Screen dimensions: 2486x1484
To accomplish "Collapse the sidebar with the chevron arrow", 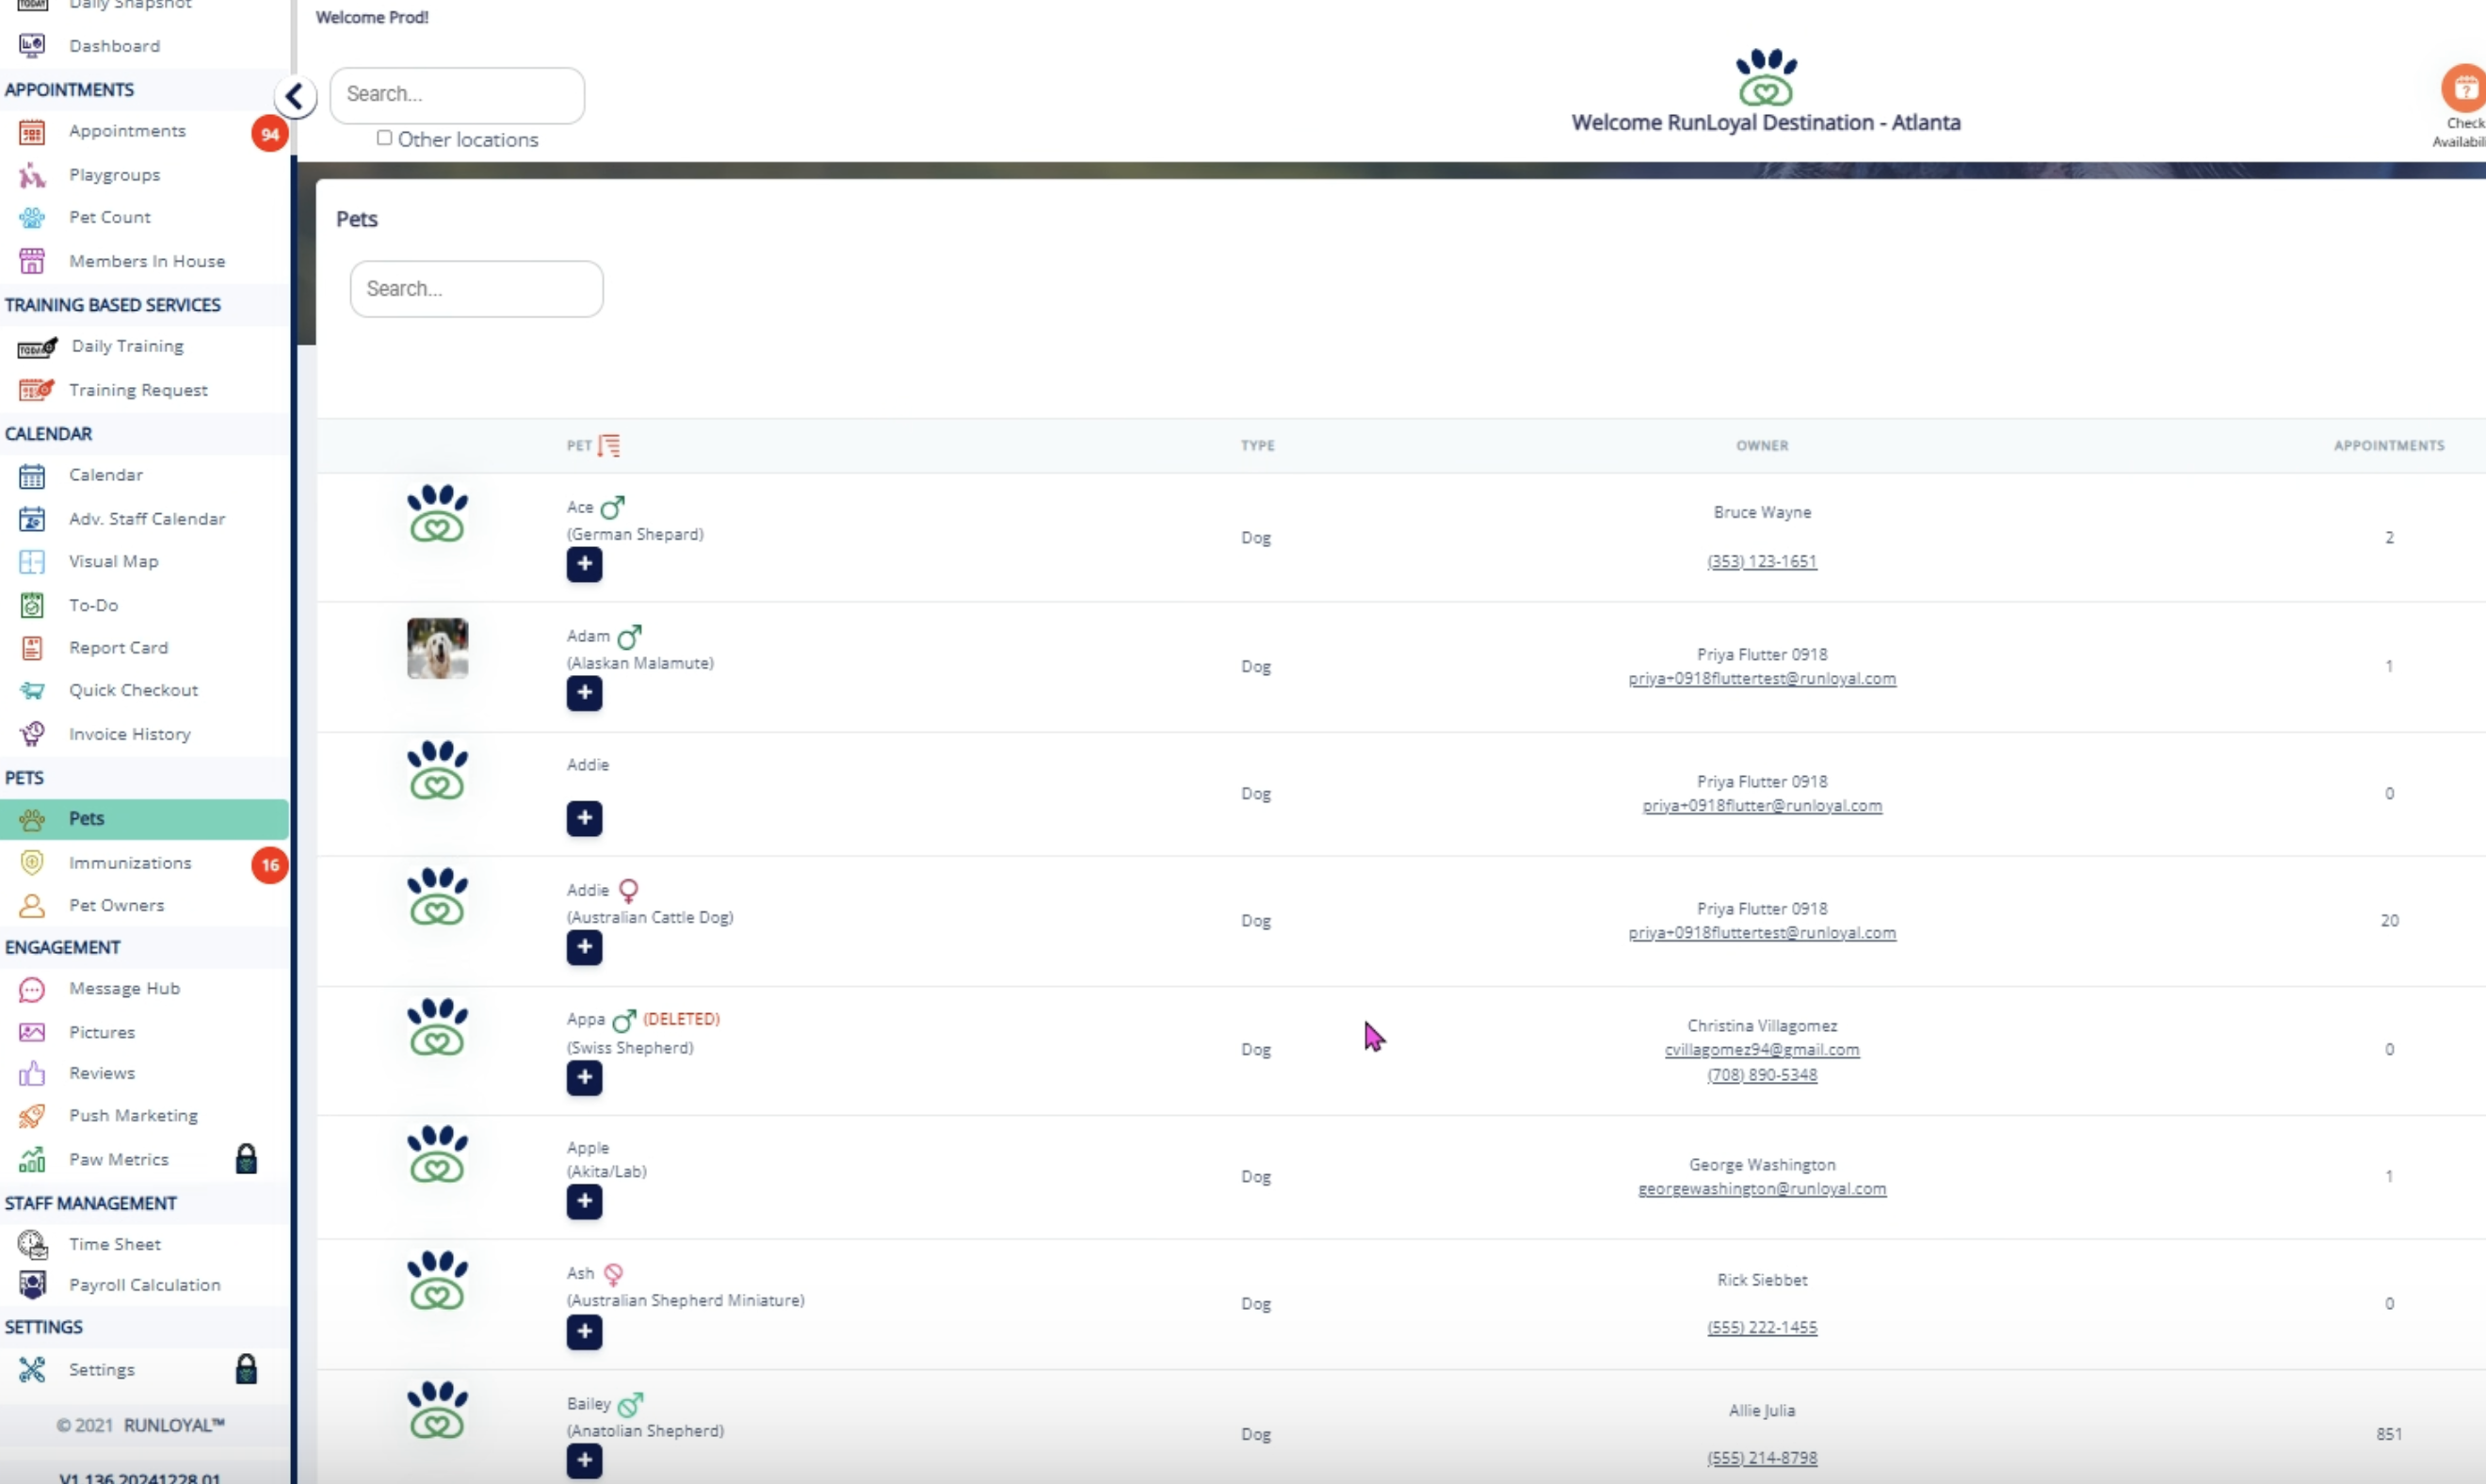I will pyautogui.click(x=295, y=97).
